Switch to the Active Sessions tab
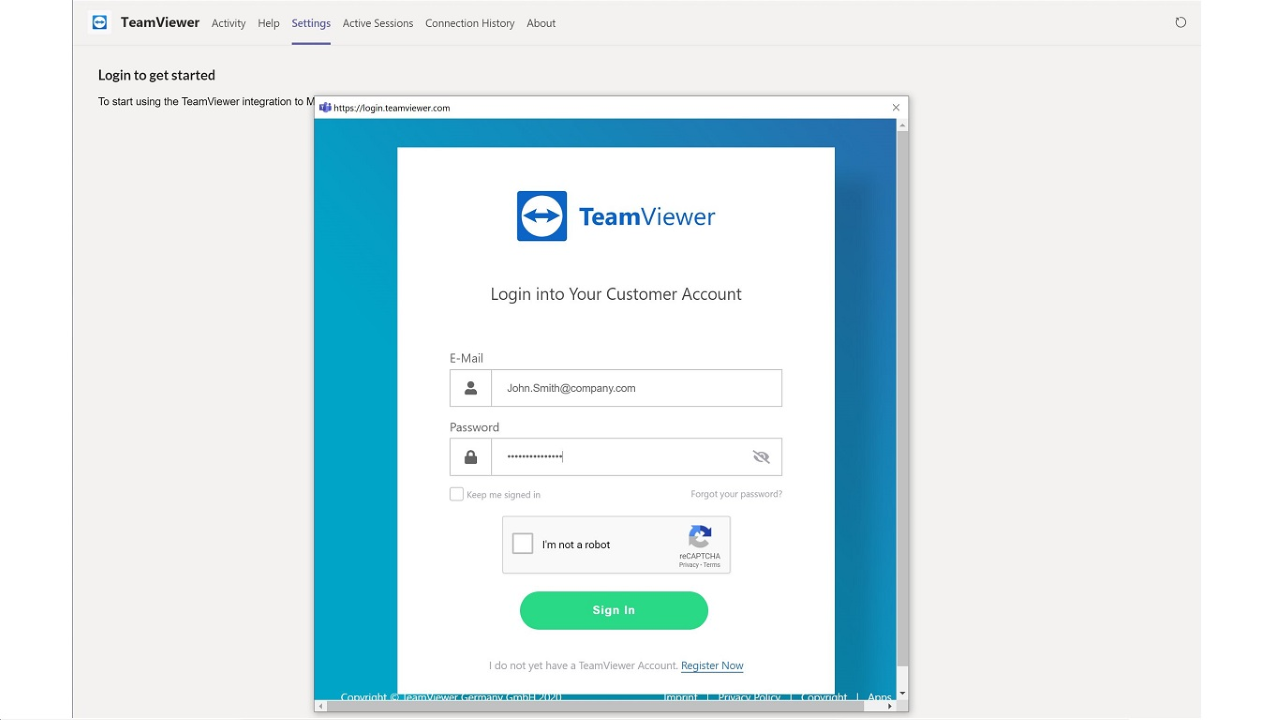 [378, 23]
